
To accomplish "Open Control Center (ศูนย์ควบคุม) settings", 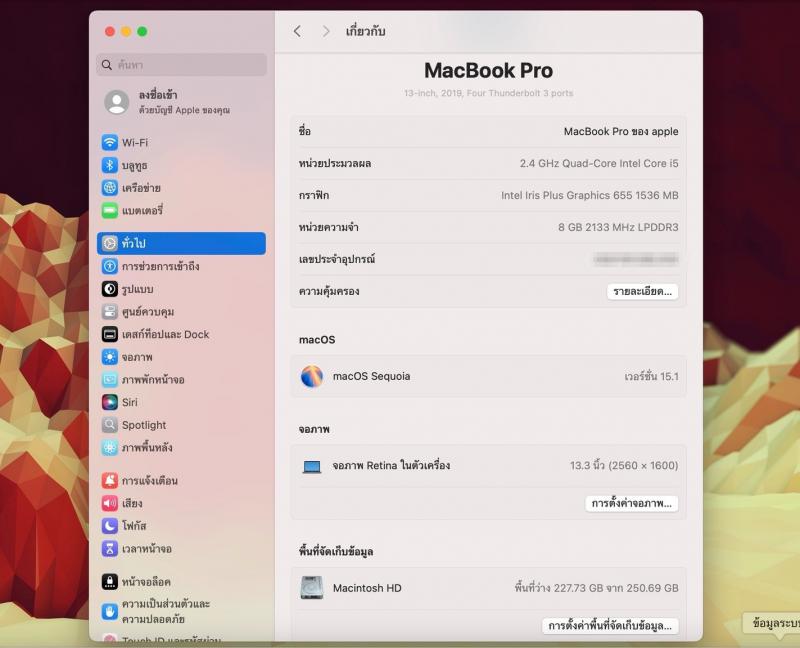I will (x=181, y=311).
